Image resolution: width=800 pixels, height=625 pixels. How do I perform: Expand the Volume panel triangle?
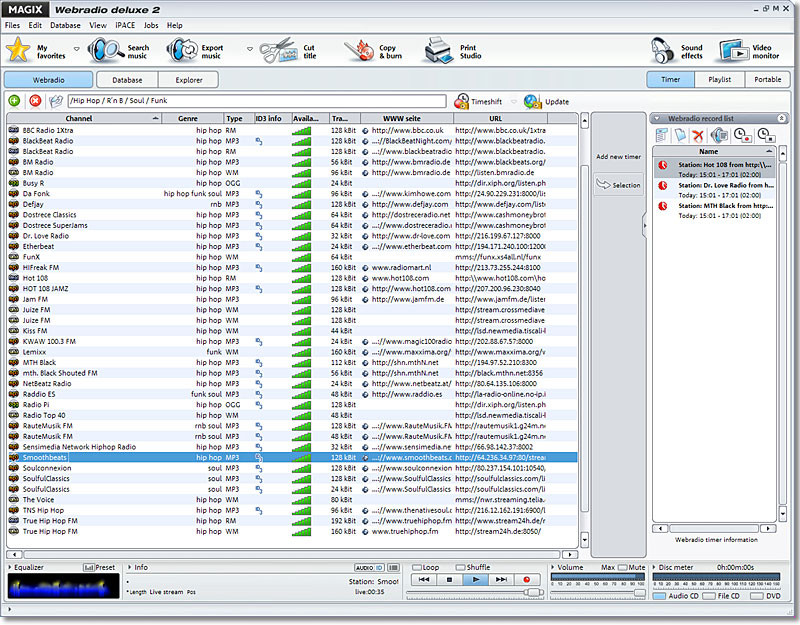tap(553, 567)
